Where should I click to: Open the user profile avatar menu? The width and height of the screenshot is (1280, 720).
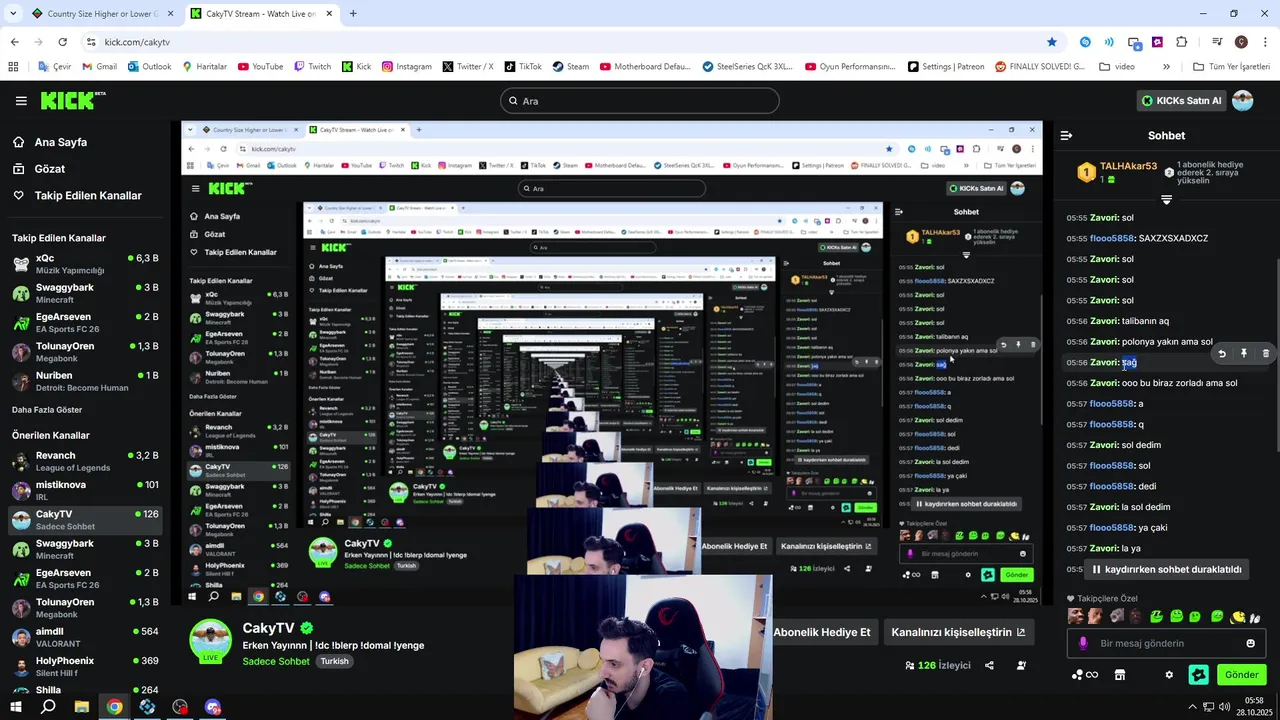1242,100
